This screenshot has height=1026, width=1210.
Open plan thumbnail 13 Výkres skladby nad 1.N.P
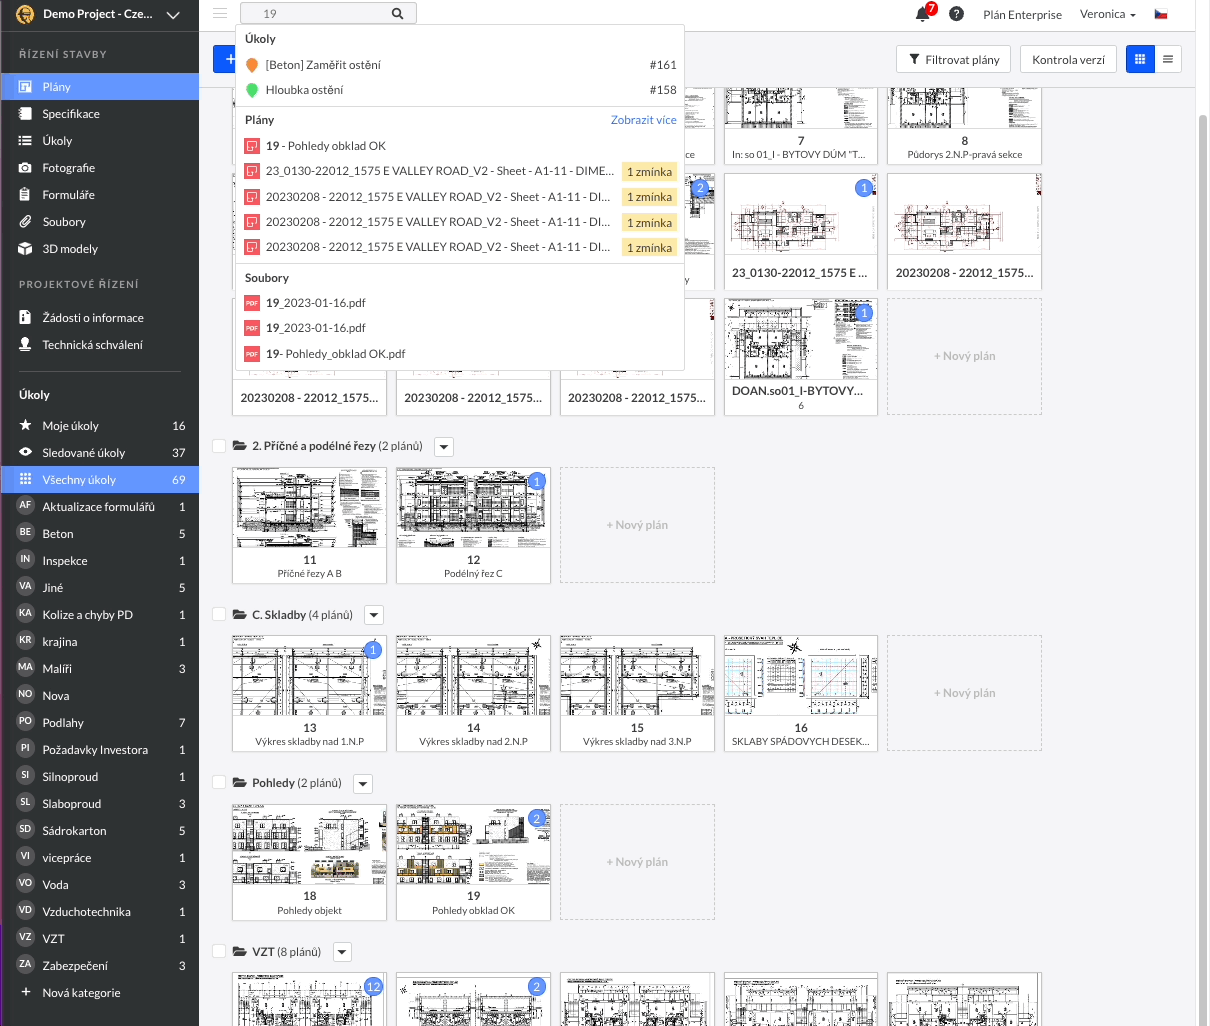click(x=309, y=693)
